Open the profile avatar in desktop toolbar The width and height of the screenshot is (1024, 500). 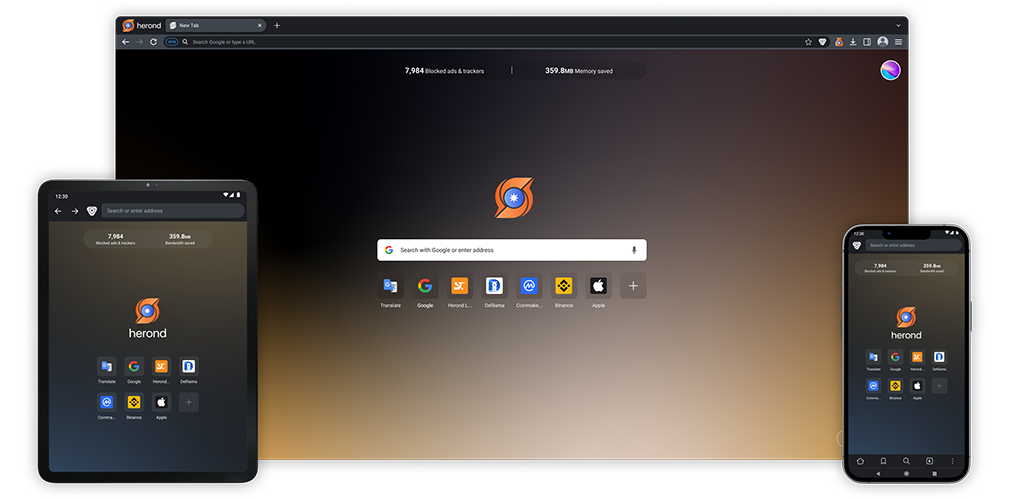click(x=883, y=42)
